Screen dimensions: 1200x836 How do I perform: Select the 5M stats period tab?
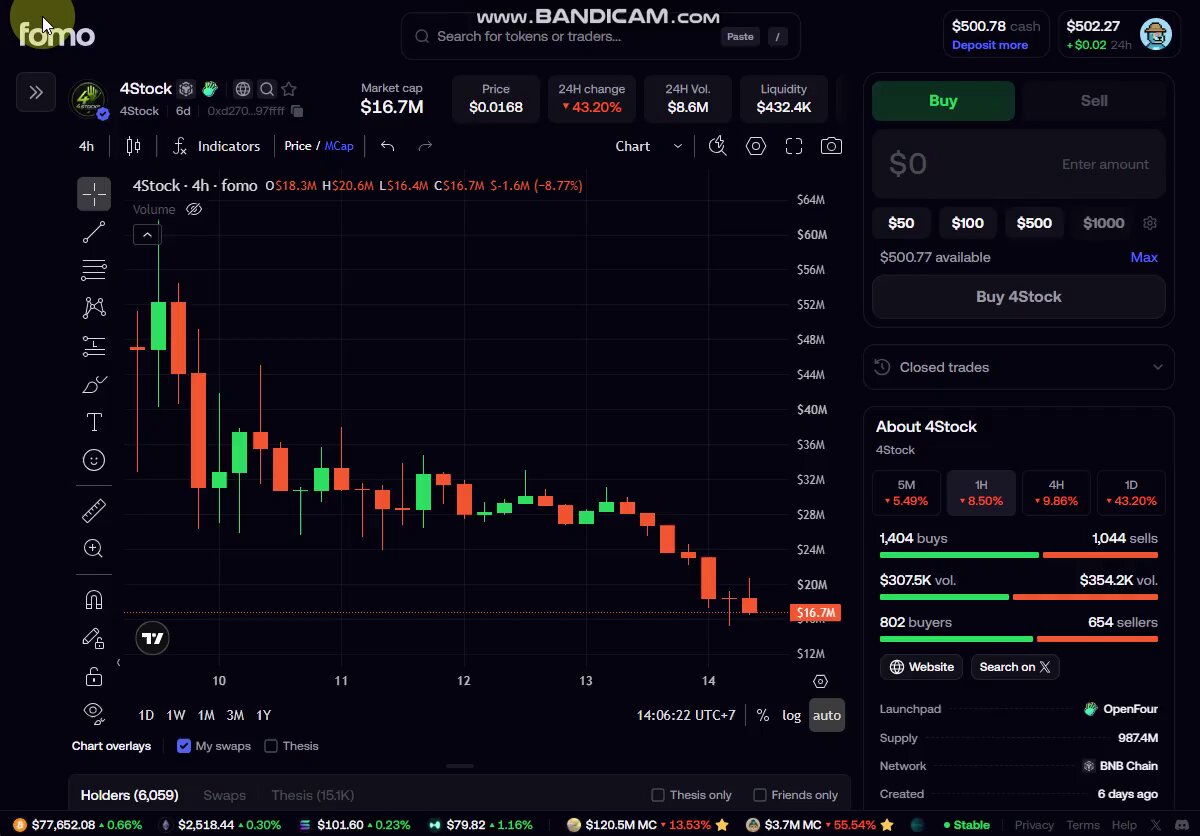coord(906,493)
